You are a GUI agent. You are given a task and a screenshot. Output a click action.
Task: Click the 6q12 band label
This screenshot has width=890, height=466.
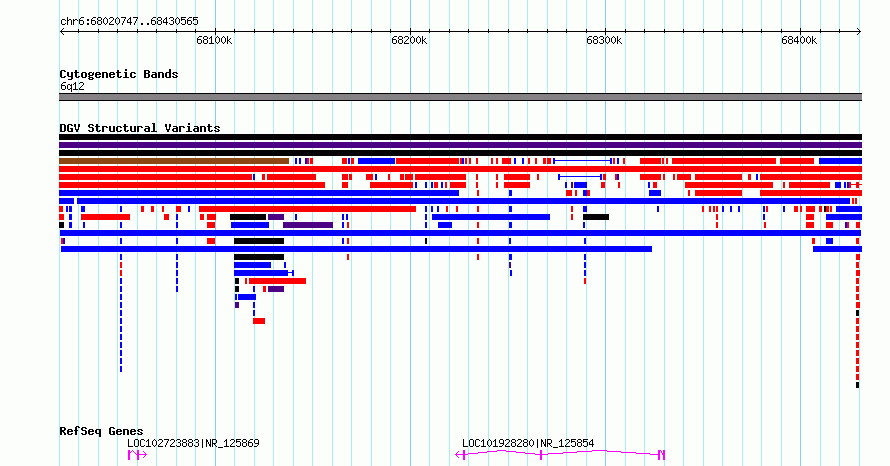coord(72,86)
